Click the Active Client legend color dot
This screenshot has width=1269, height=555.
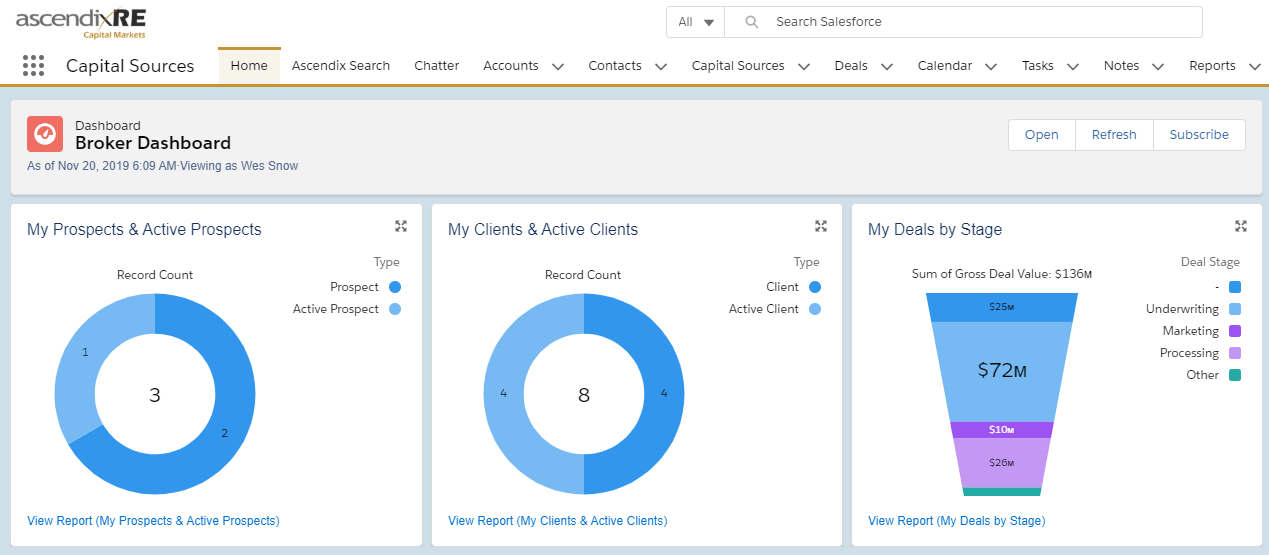(x=814, y=309)
